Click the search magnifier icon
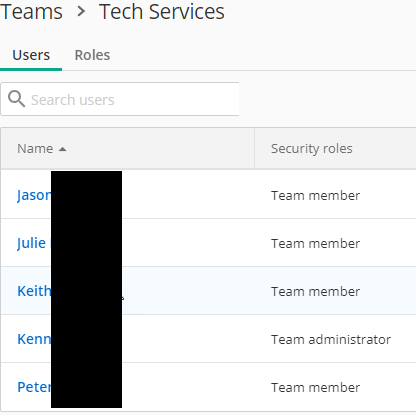Viewport: 416px width, 415px height. click(16, 99)
